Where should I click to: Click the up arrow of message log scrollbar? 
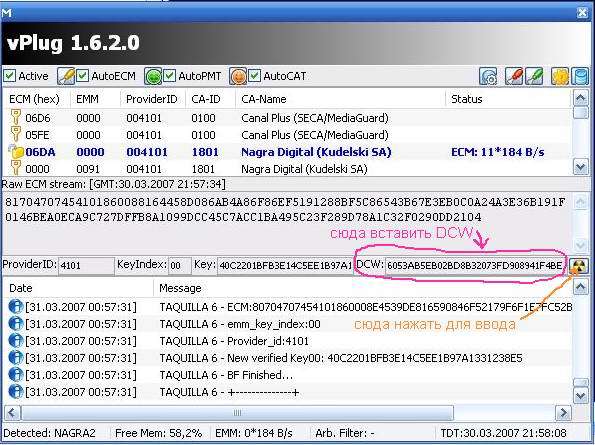coord(580,287)
